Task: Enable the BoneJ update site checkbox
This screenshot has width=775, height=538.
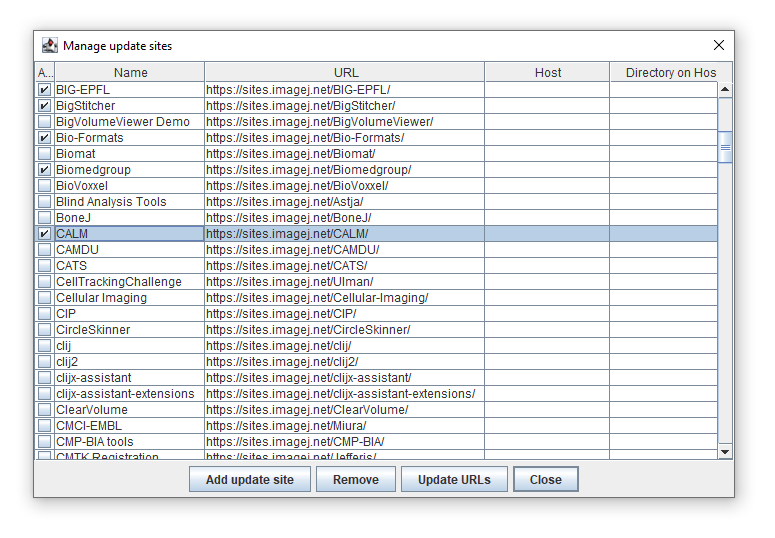Action: click(44, 218)
